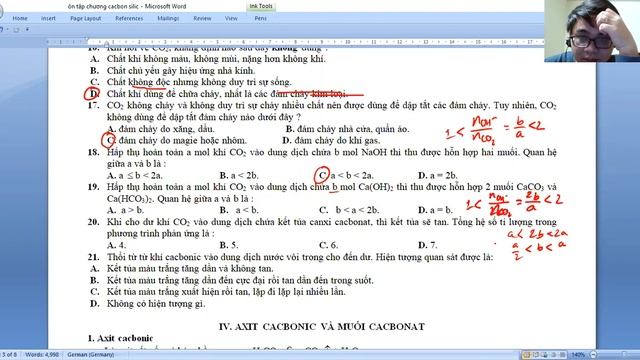The height and width of the screenshot is (360, 640).
Task: Open the Insert ribbon tab
Action: [x=48, y=18]
